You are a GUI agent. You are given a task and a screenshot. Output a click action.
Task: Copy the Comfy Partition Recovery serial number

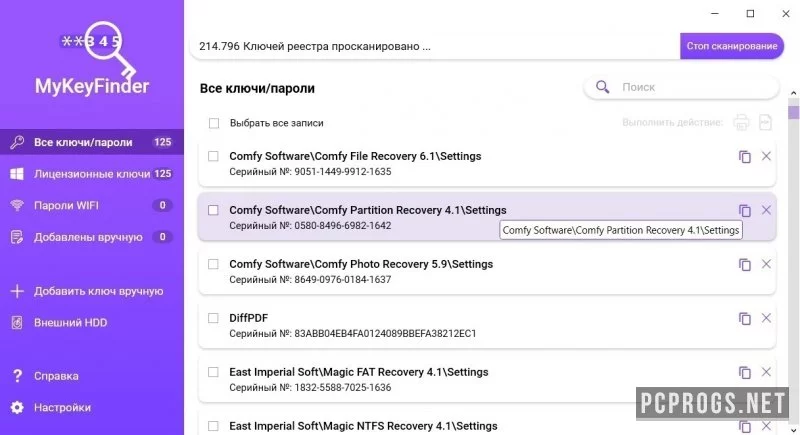click(x=744, y=210)
